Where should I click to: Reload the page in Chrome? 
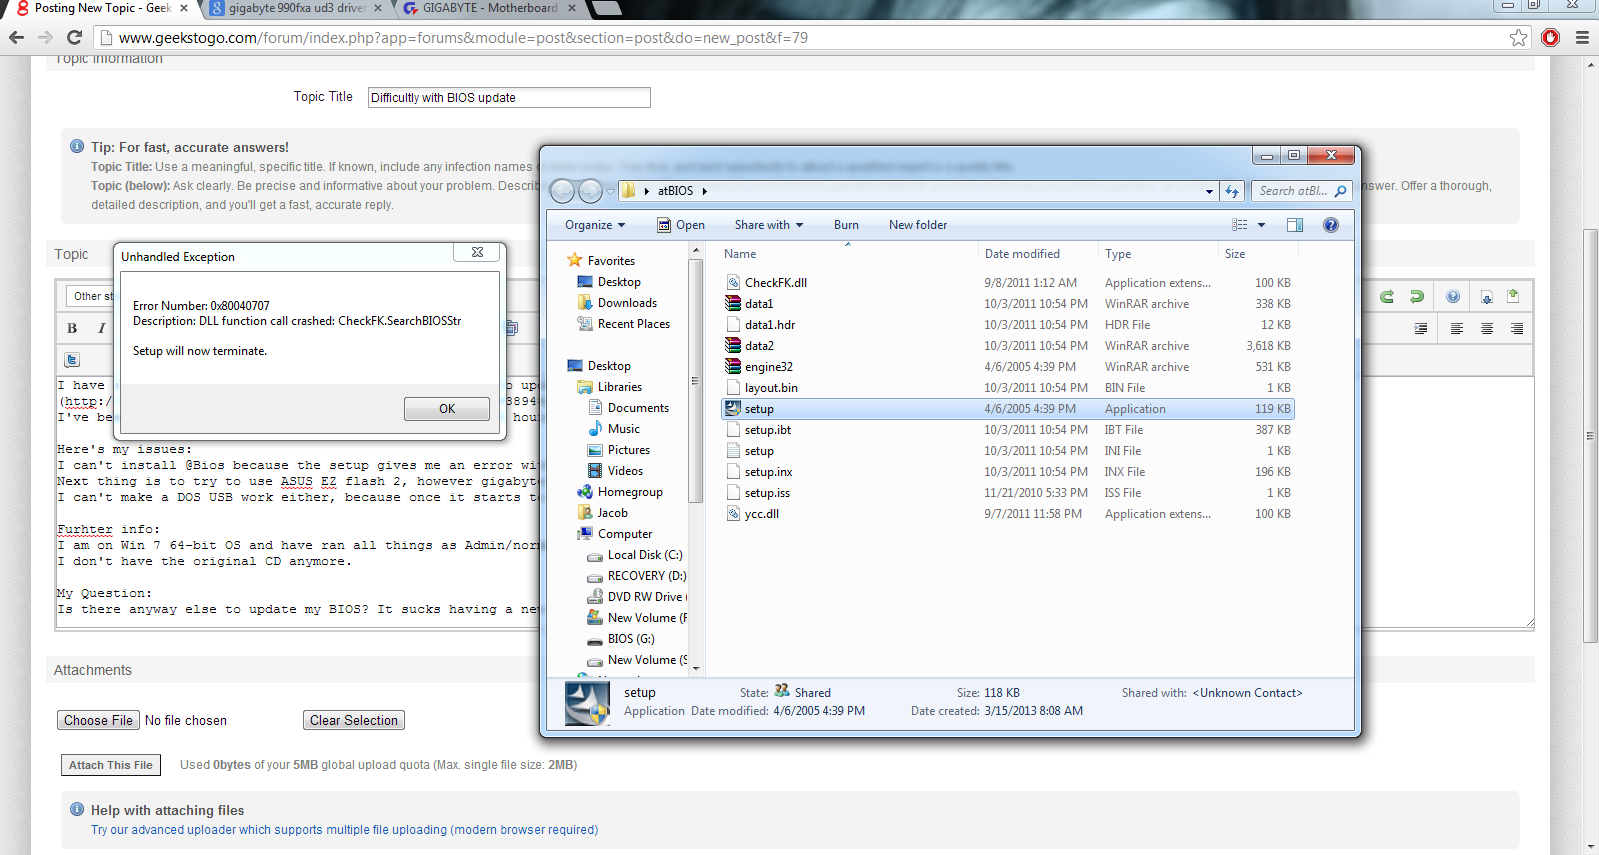(74, 37)
